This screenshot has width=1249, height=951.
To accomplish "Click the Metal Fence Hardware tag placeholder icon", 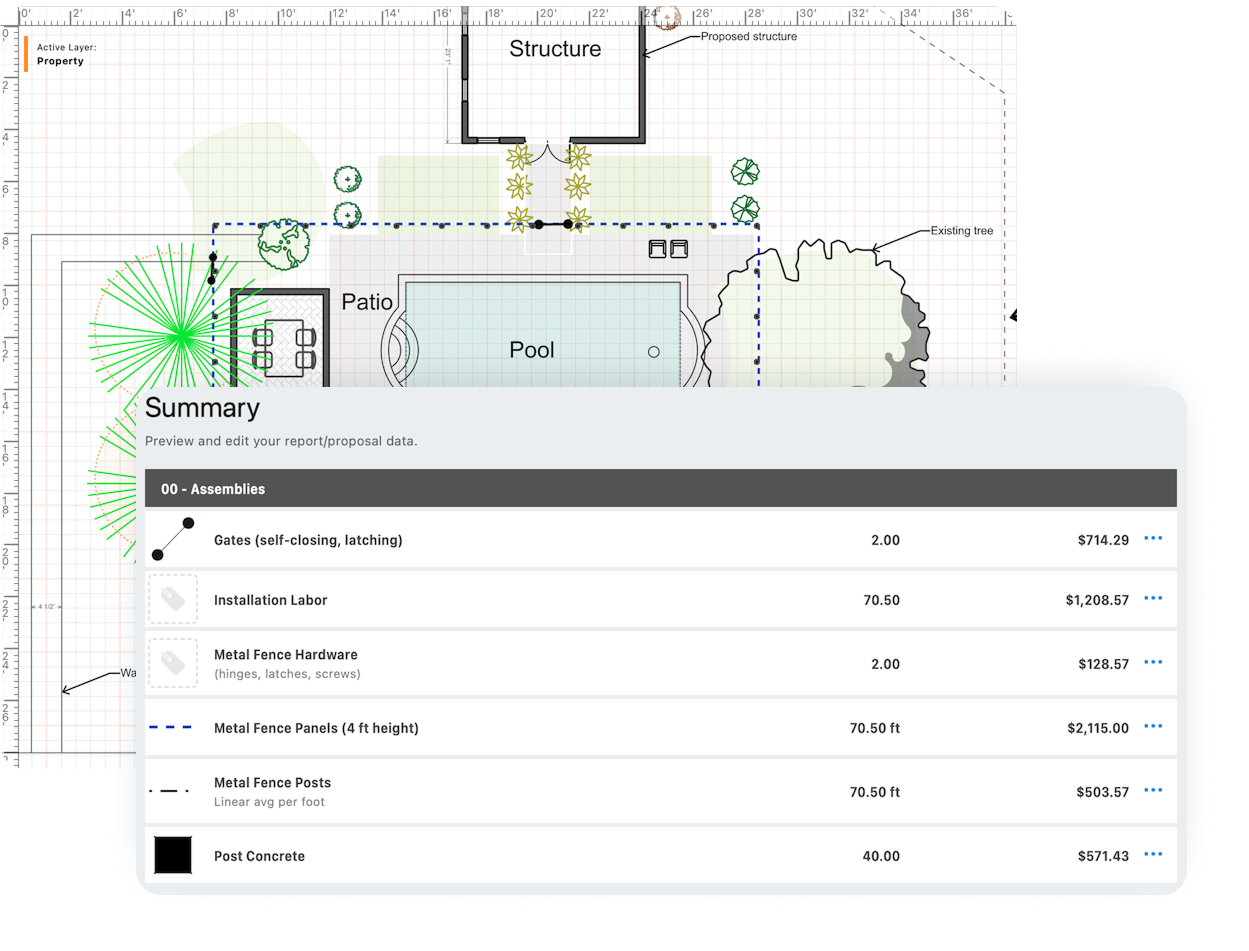I will click(x=173, y=663).
